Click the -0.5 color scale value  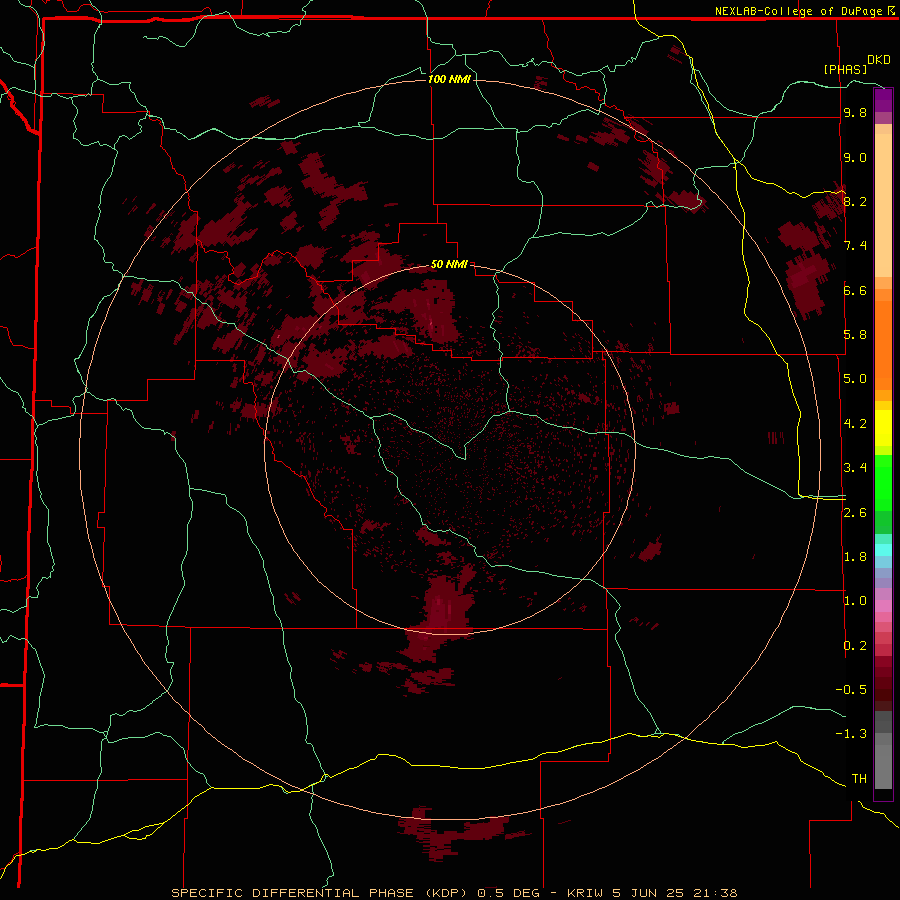tap(851, 690)
